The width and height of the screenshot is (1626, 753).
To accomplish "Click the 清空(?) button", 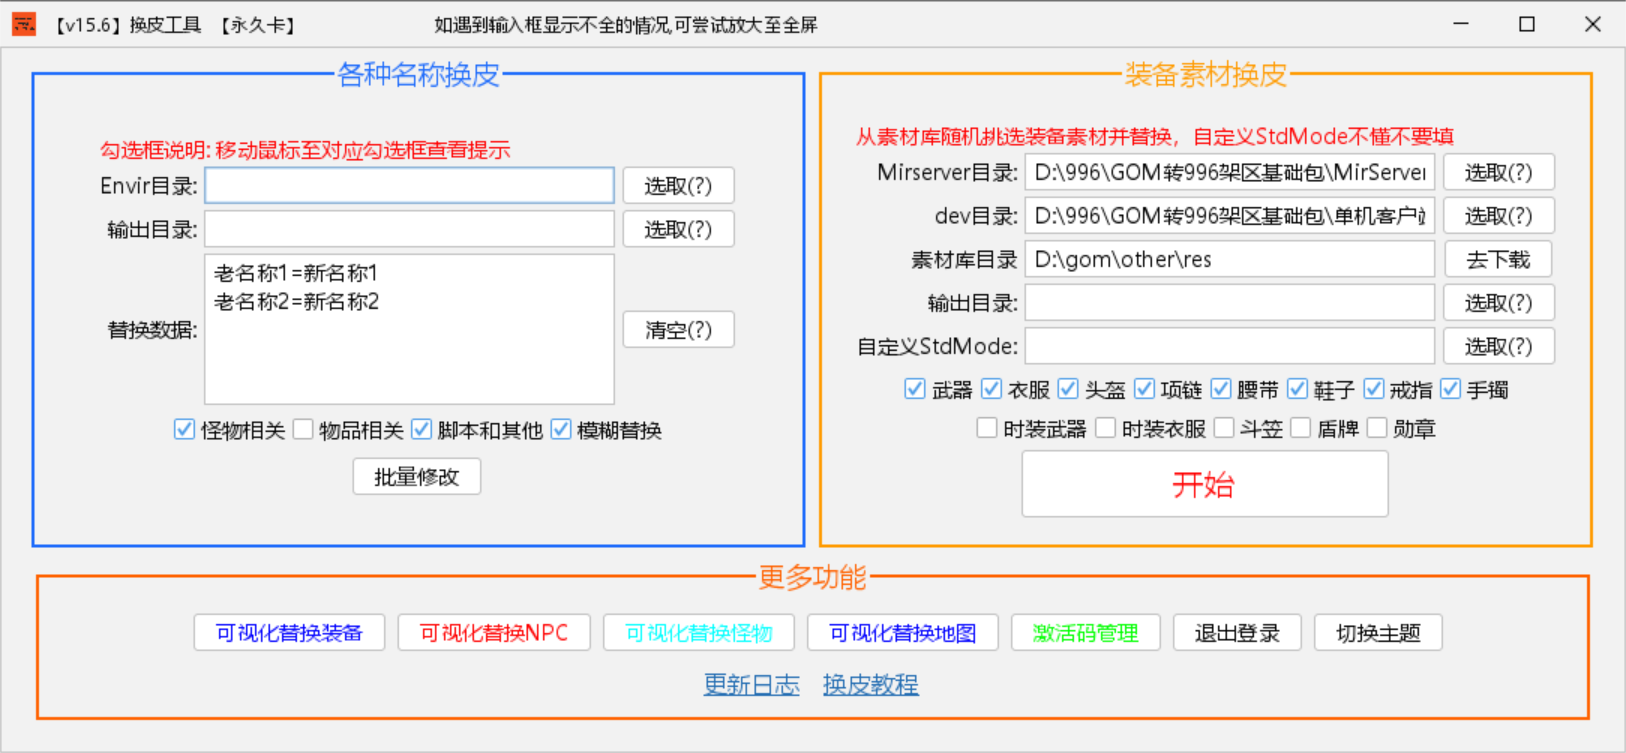I will 678,329.
